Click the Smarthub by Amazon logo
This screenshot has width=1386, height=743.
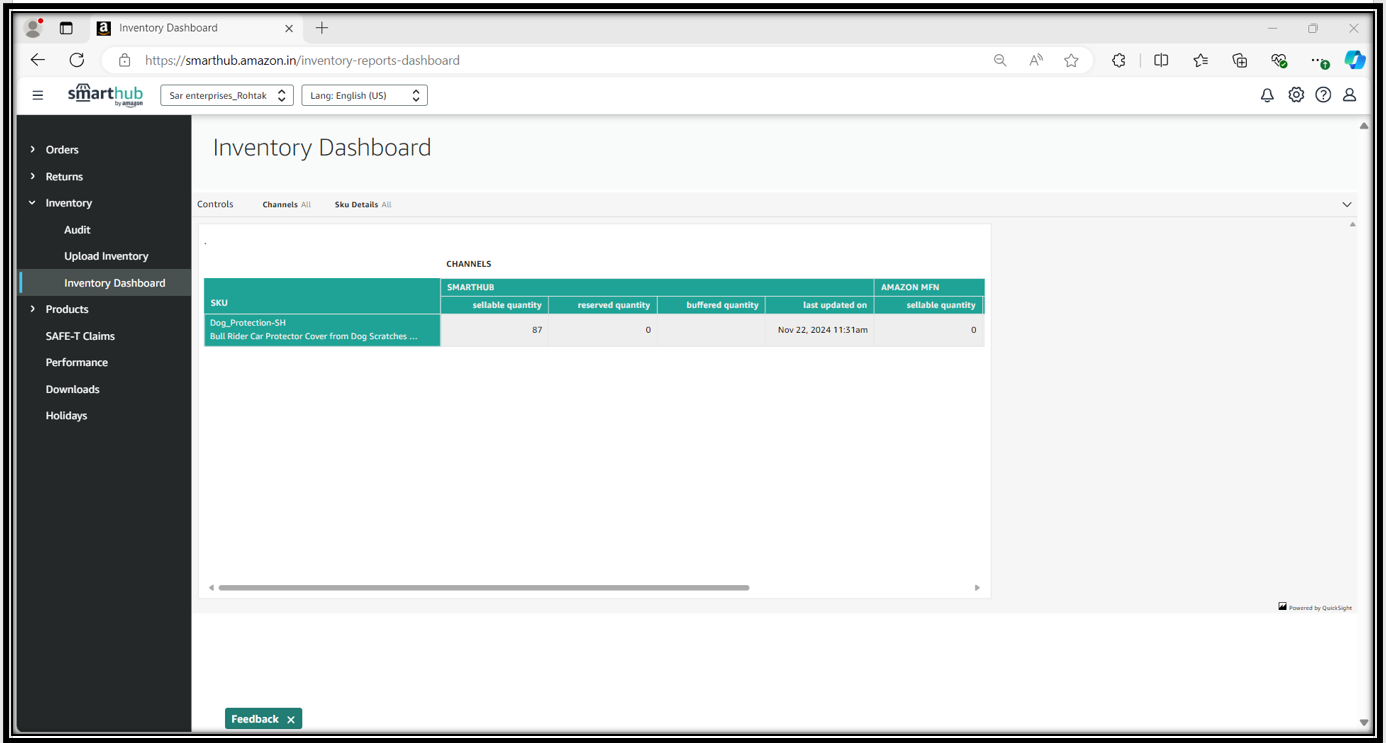pyautogui.click(x=105, y=95)
